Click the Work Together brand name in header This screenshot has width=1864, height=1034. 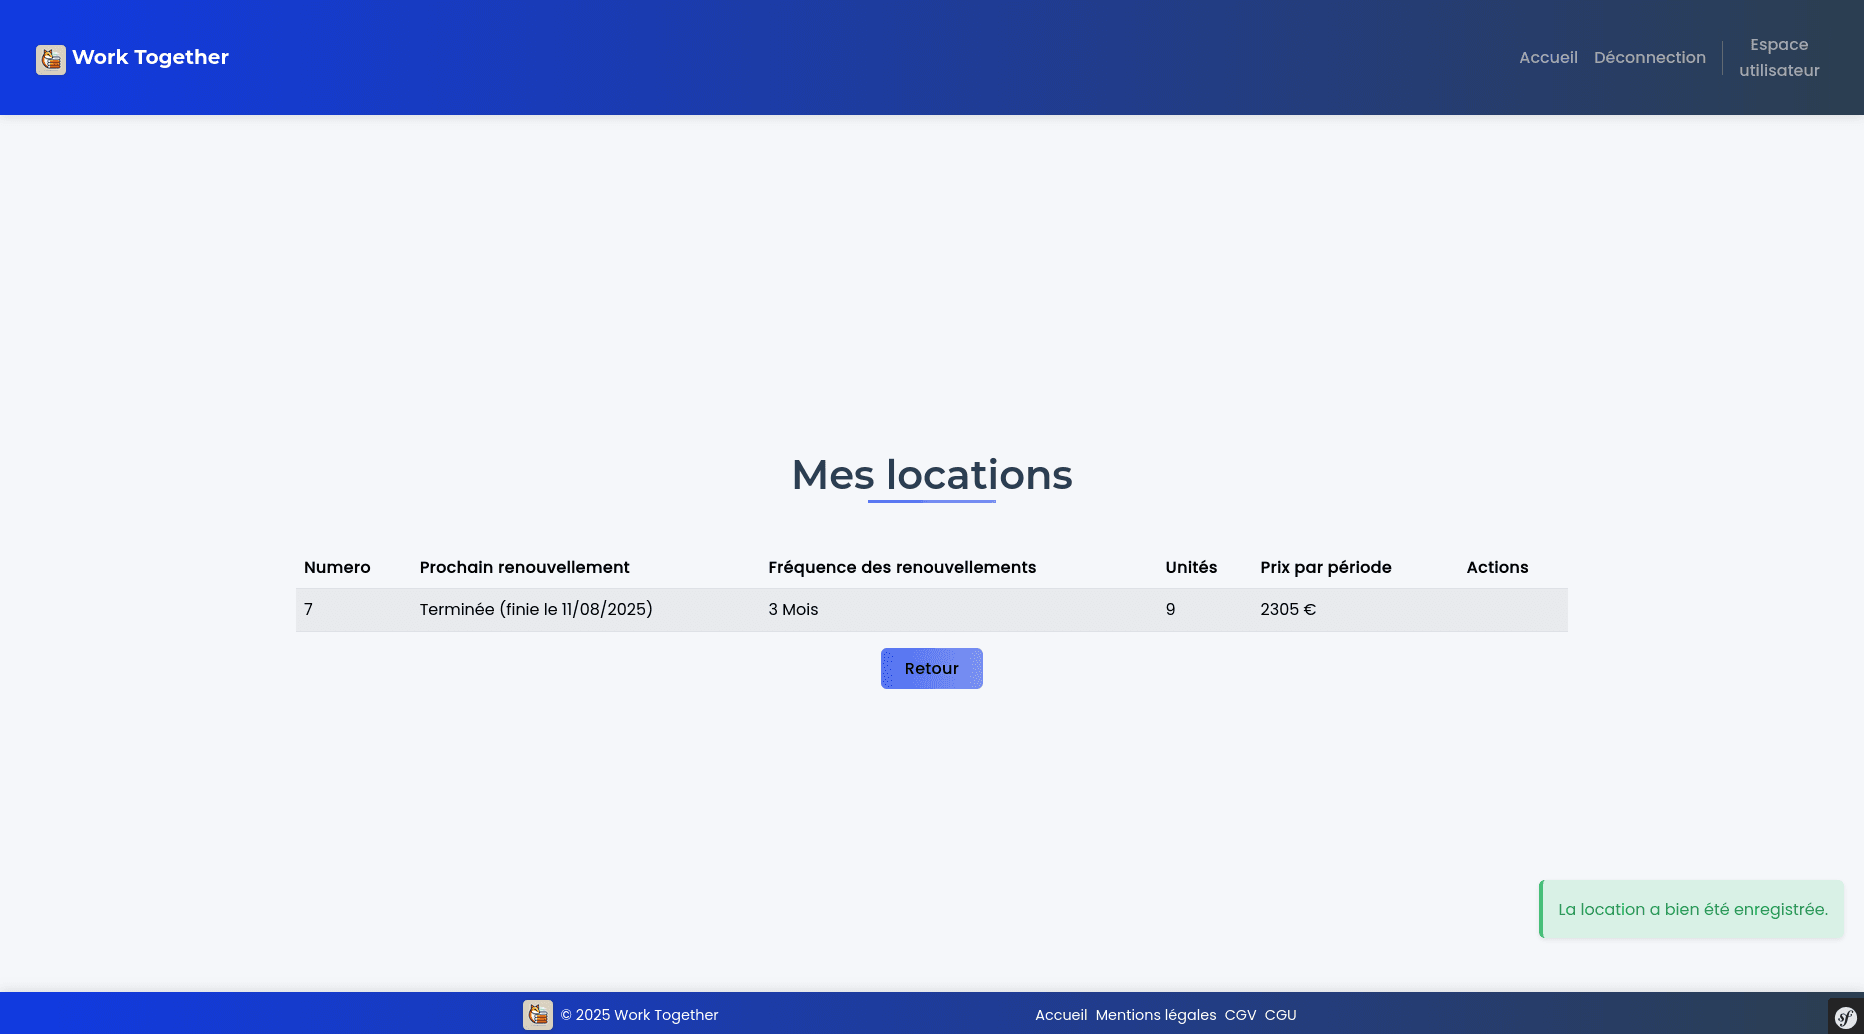pyautogui.click(x=150, y=57)
